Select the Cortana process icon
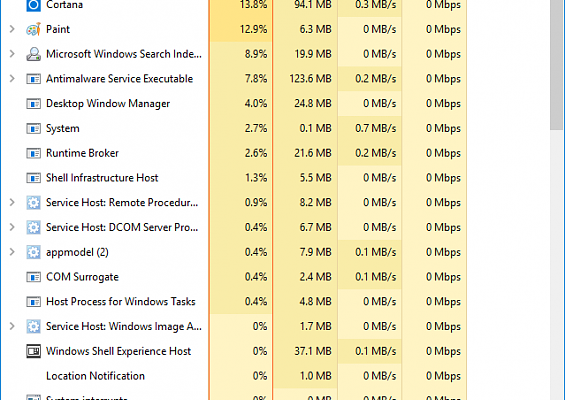Viewport: 565px width, 400px height. pos(34,5)
